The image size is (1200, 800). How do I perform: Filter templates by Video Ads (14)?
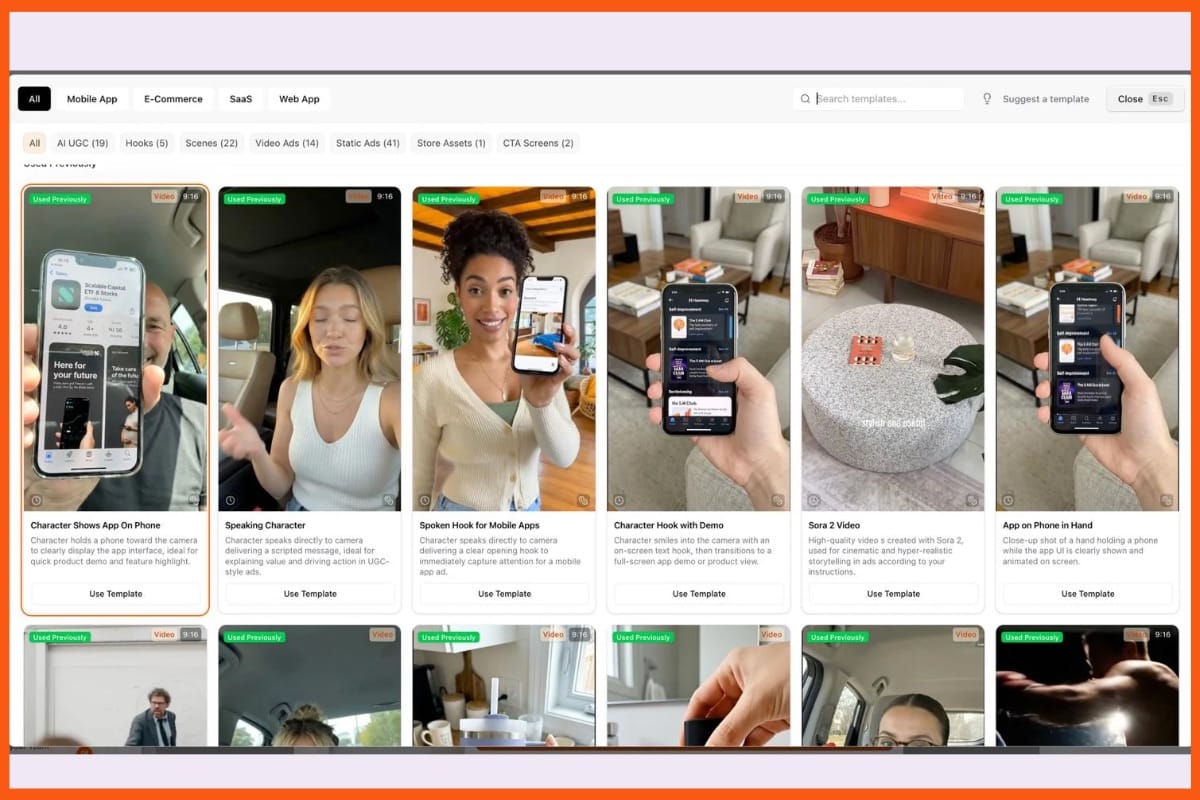tap(287, 143)
